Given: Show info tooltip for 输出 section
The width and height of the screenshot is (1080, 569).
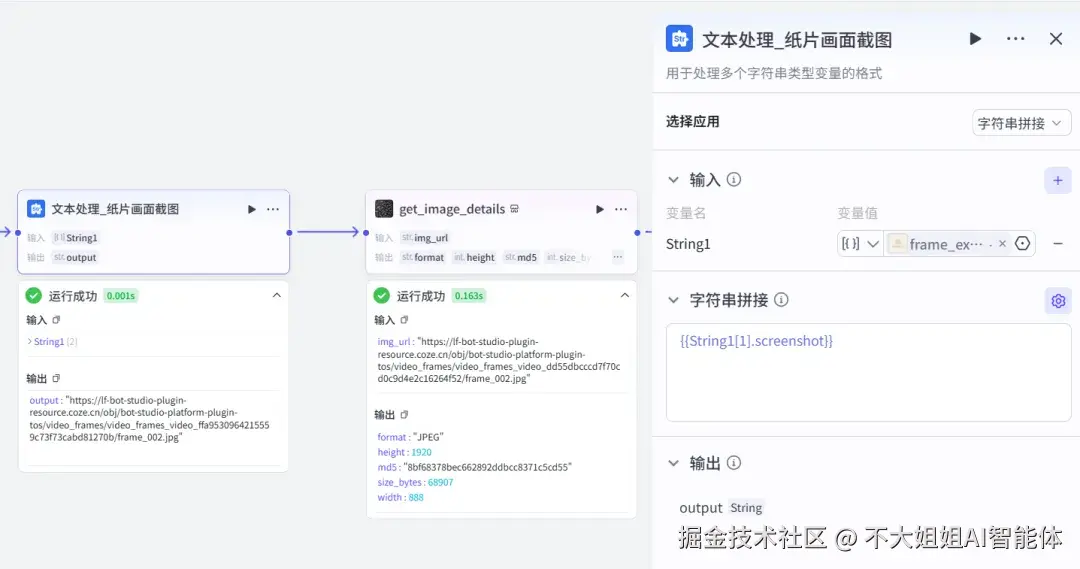Looking at the screenshot, I should point(734,463).
